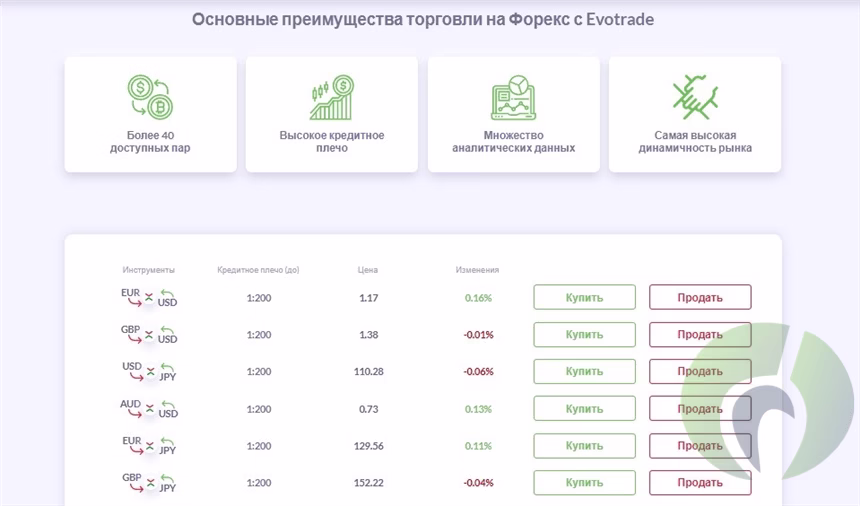Click the GBP/USD price 1.38
Screen dimensions: 860x506
369,334
